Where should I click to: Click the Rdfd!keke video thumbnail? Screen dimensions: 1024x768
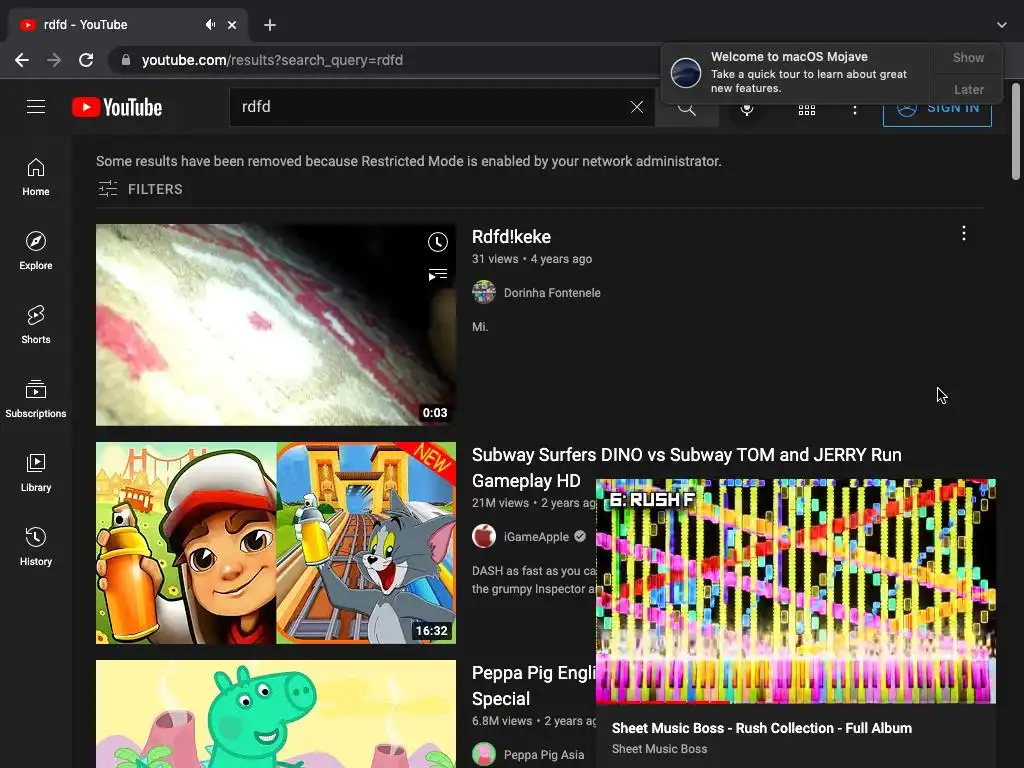(276, 325)
